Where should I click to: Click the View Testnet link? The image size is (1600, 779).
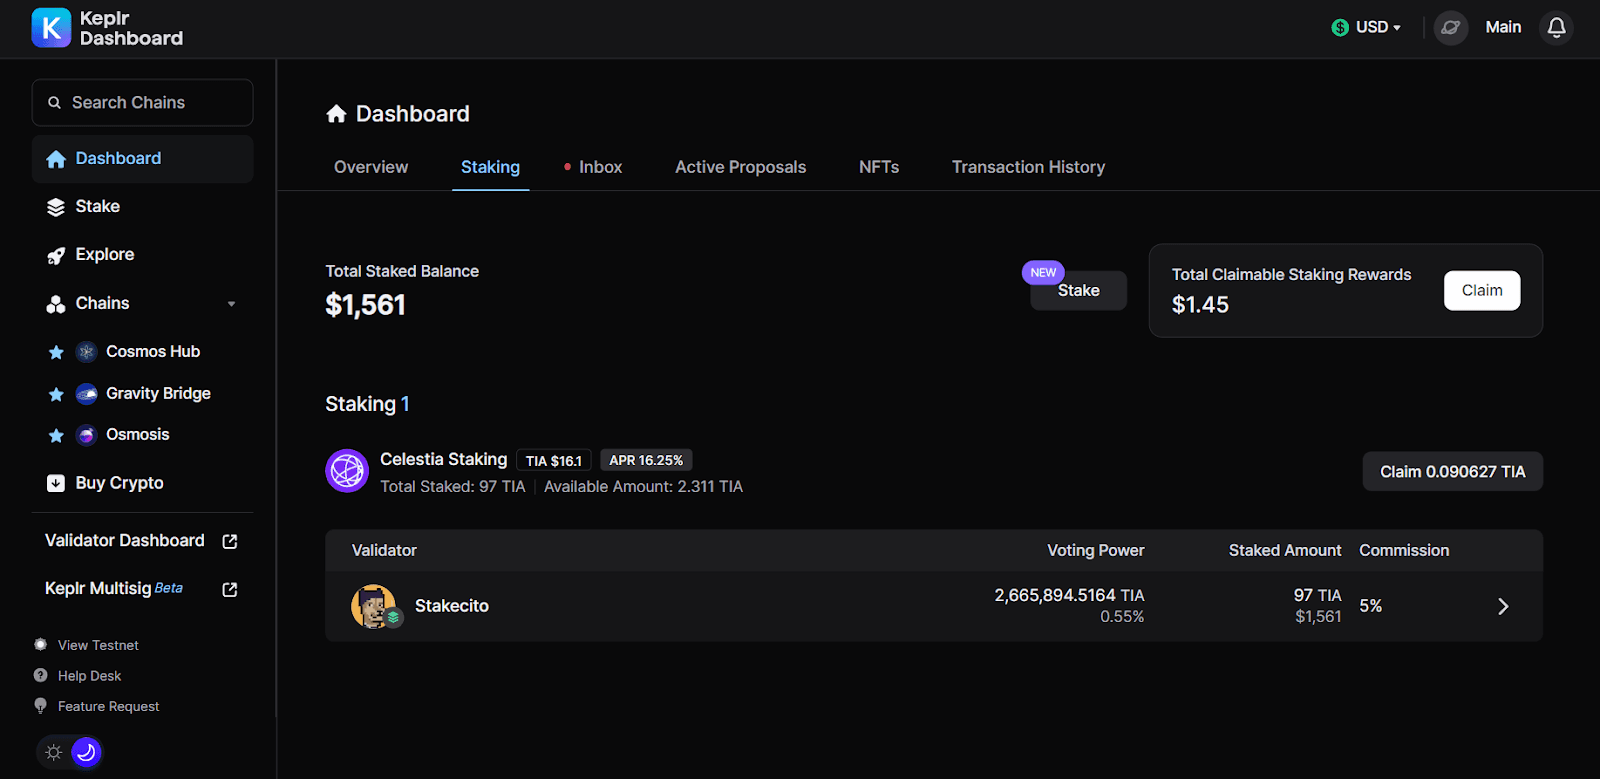pos(98,645)
